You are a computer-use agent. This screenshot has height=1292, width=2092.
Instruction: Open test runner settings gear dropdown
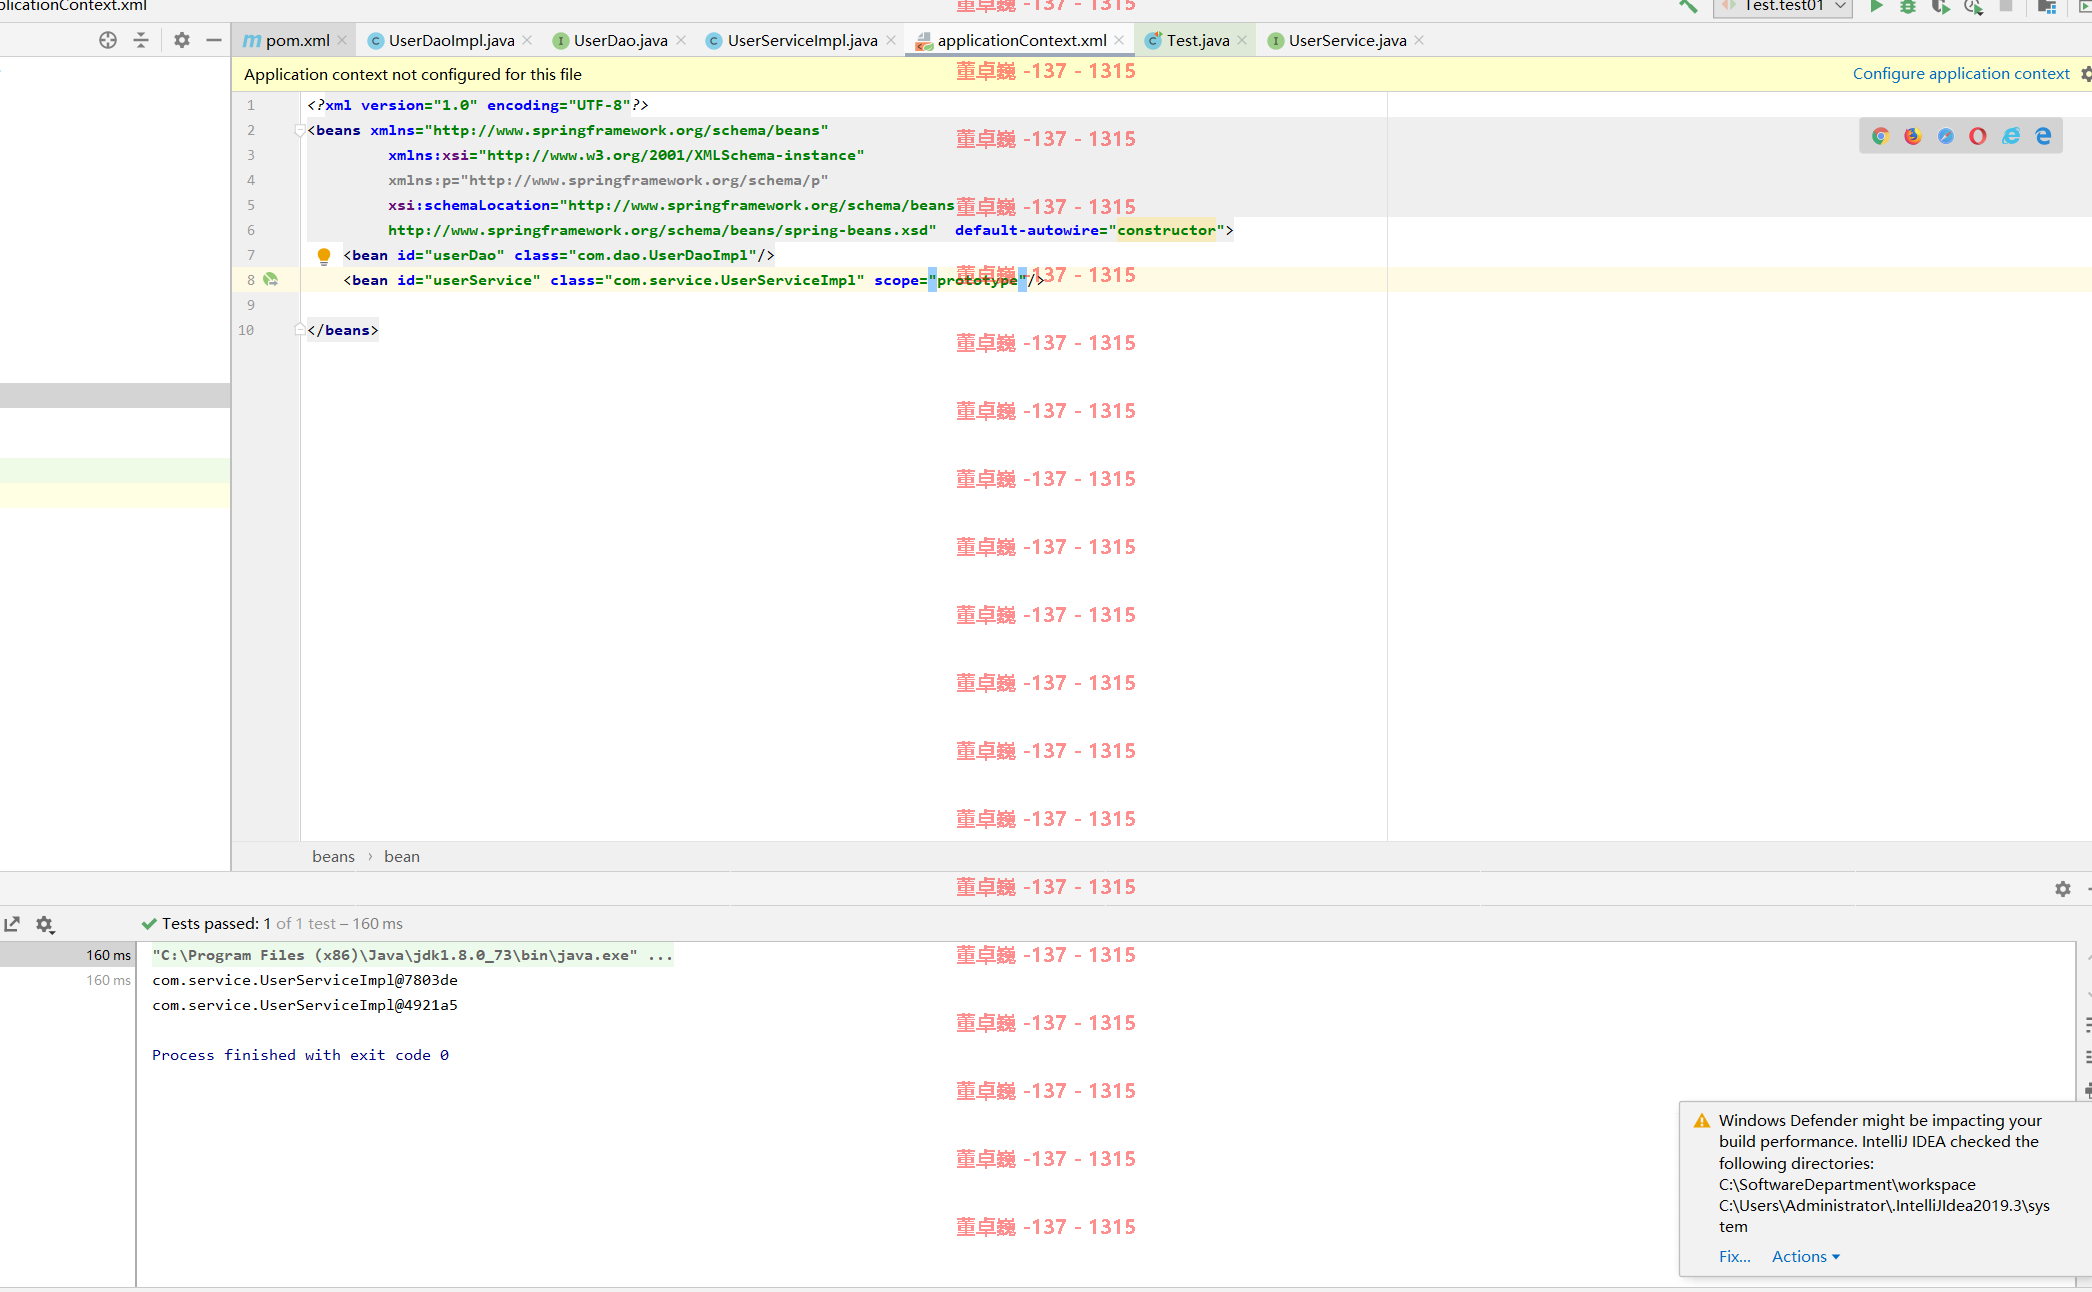(45, 924)
